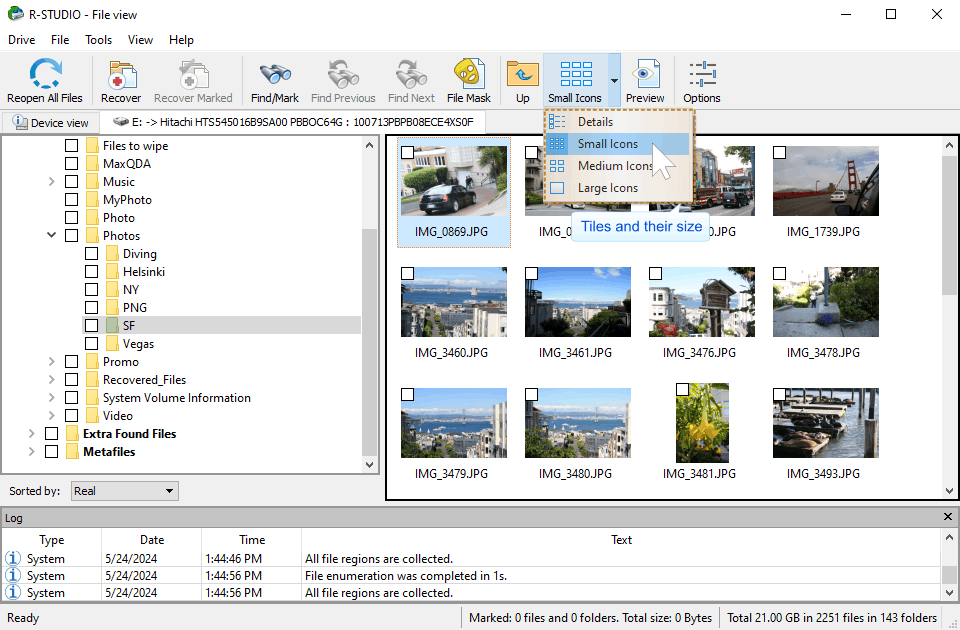Viewport: 960px width, 630px height.
Task: Tick the checkbox next to Music folder
Action: (x=72, y=182)
